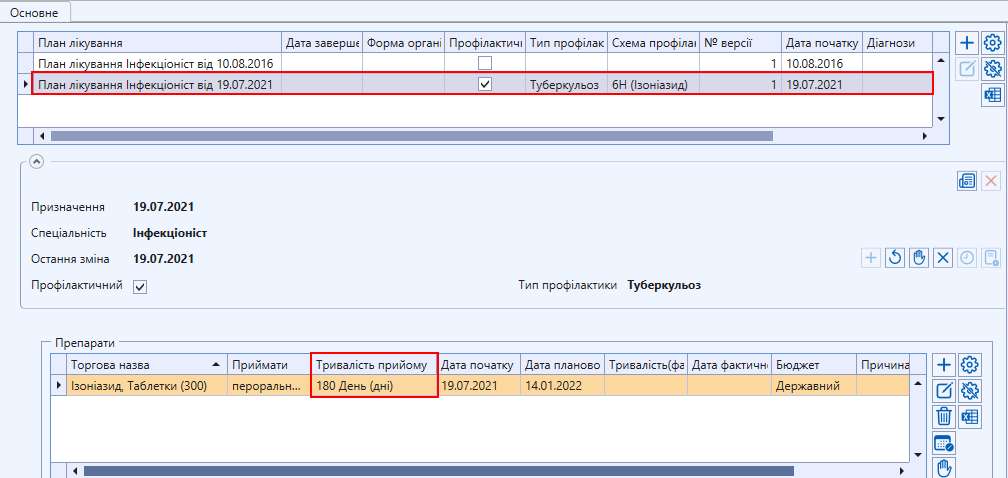1008x478 pixels.
Task: Export the Препарати table to Excel
Action: click(968, 417)
